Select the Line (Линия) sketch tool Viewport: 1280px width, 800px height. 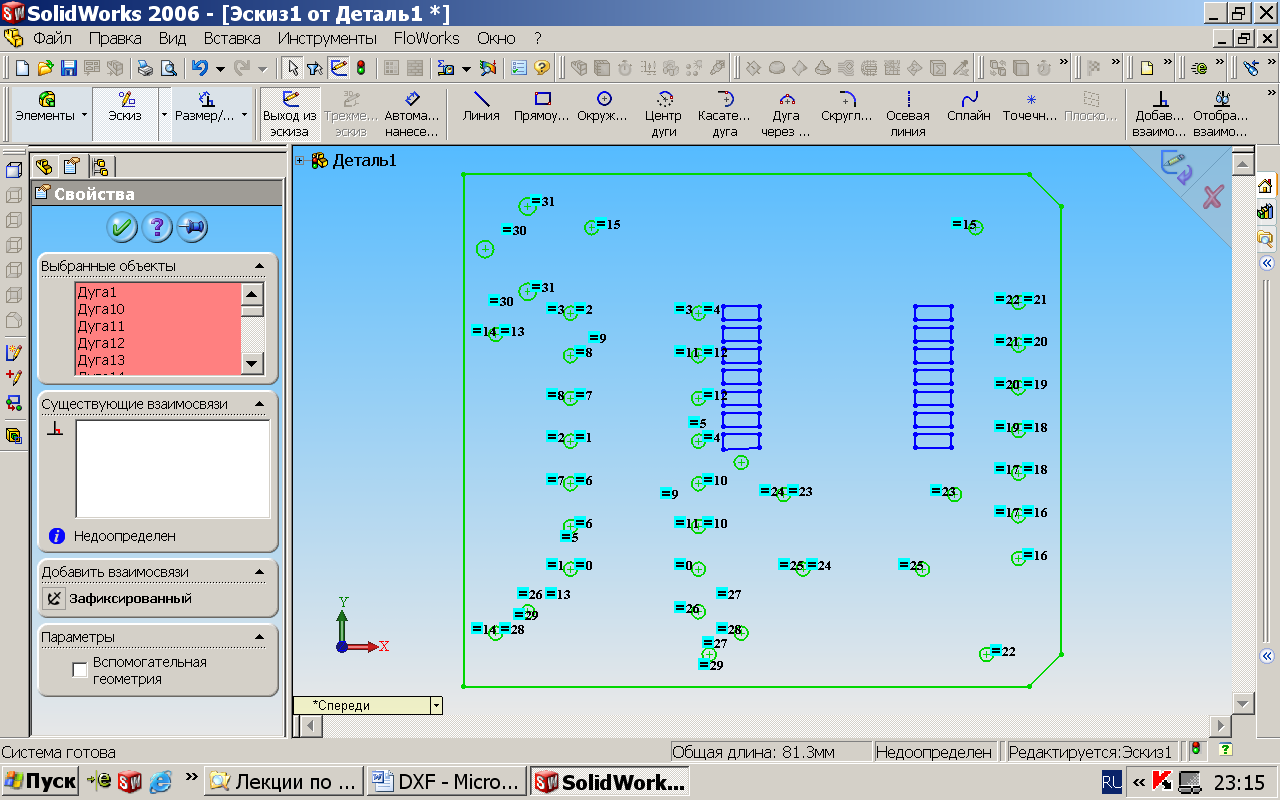[x=481, y=107]
